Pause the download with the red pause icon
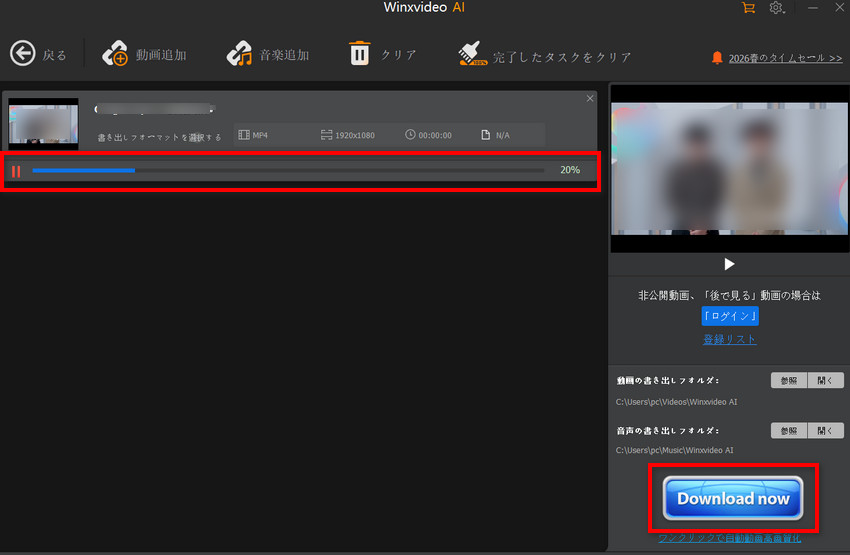 [x=16, y=171]
